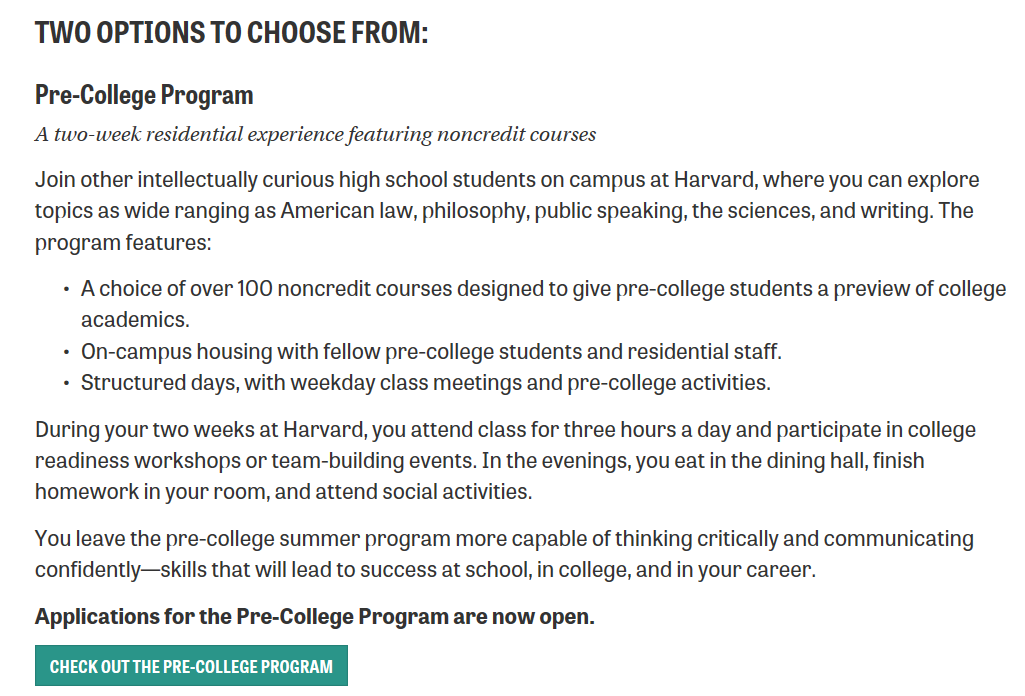Click the bold 'Applications for the Pre-College Program' line
The width and height of the screenshot is (1025, 696).
pyautogui.click(x=314, y=616)
